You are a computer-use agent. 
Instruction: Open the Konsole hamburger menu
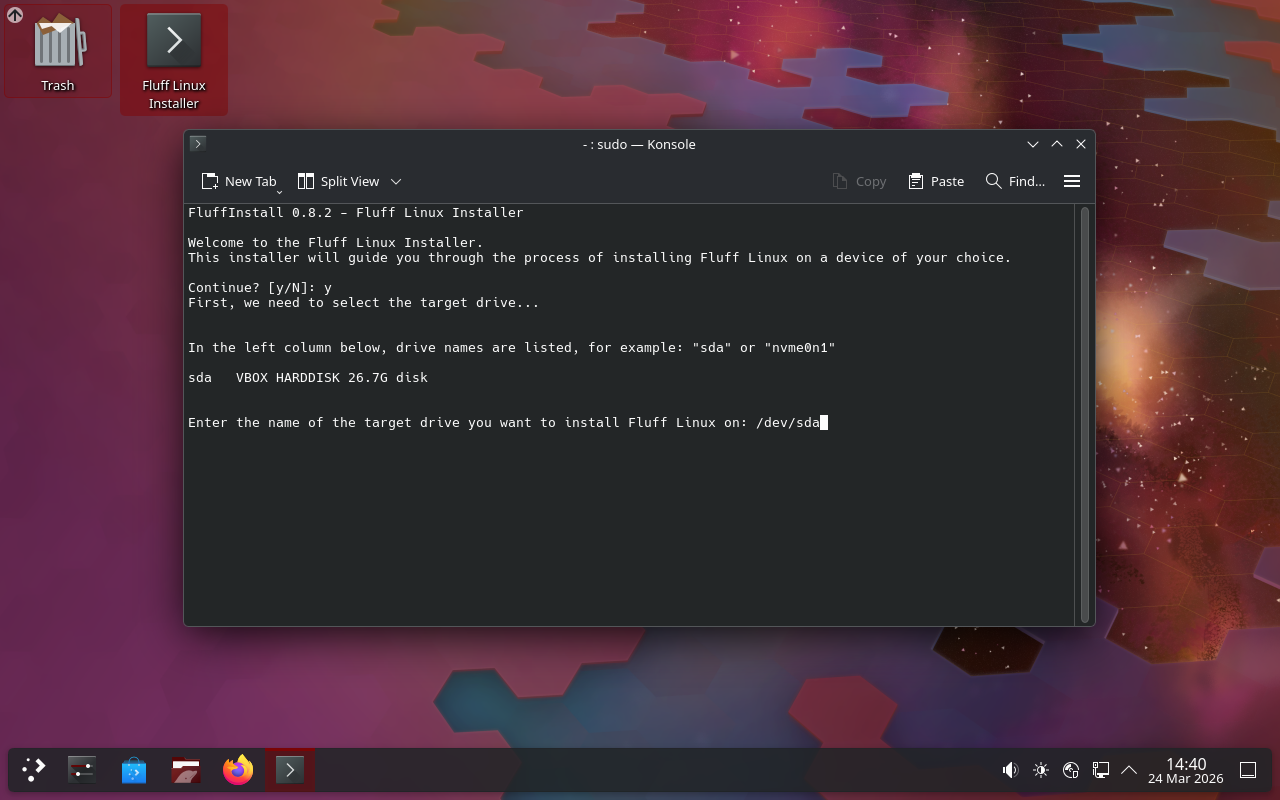[x=1072, y=181]
